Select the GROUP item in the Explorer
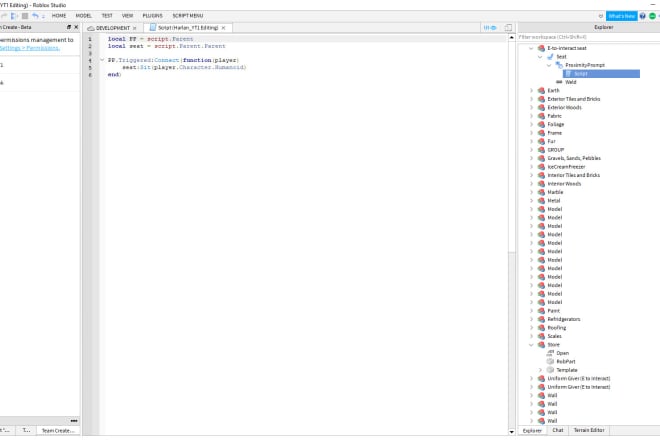660x440 pixels. point(555,150)
